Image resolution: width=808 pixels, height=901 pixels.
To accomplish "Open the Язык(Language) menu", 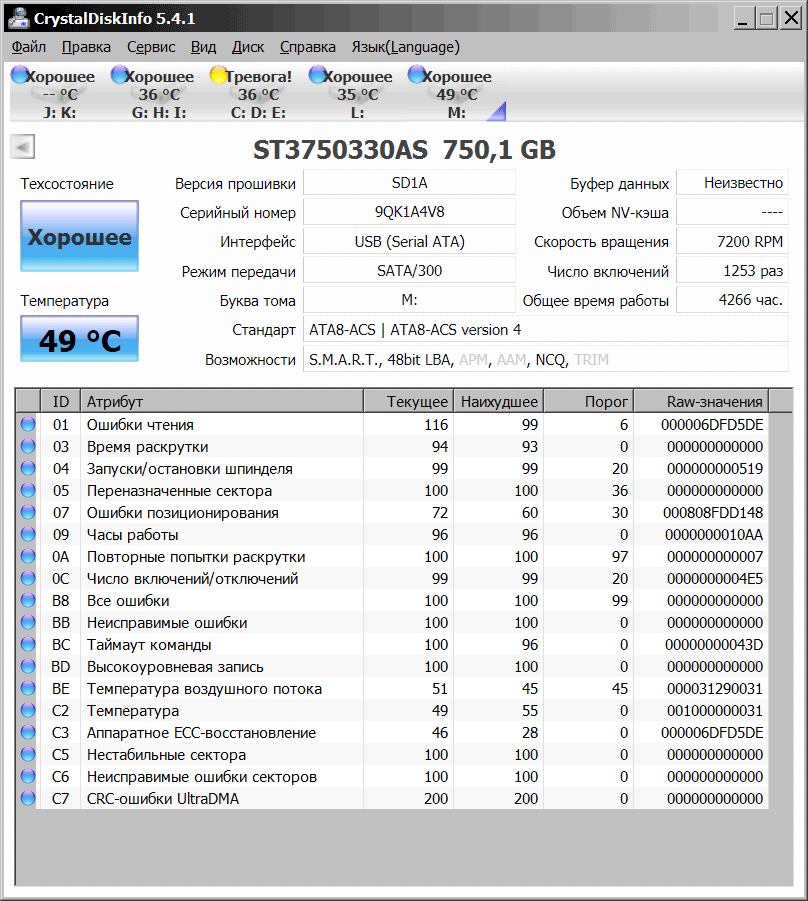I will tap(405, 47).
